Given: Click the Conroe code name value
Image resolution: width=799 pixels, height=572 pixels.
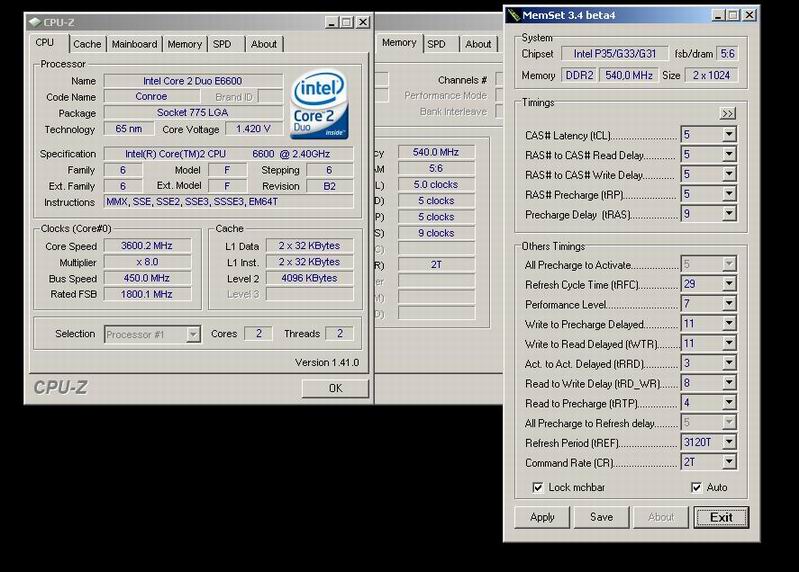Looking at the screenshot, I should [x=151, y=96].
